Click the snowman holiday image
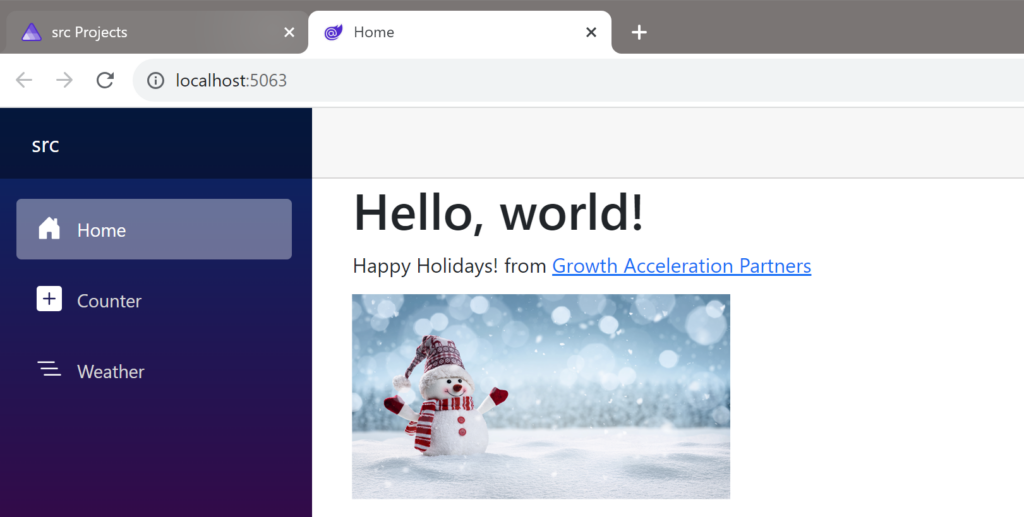The width and height of the screenshot is (1024, 517). coord(541,396)
